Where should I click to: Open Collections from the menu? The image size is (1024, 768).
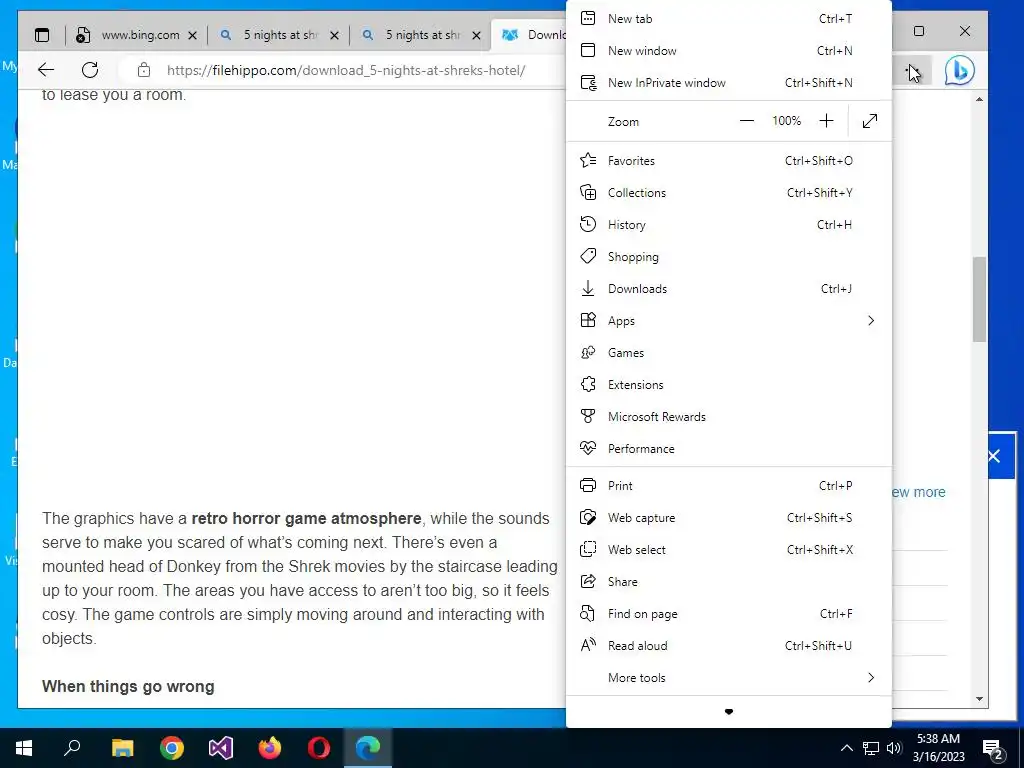[x=729, y=193]
